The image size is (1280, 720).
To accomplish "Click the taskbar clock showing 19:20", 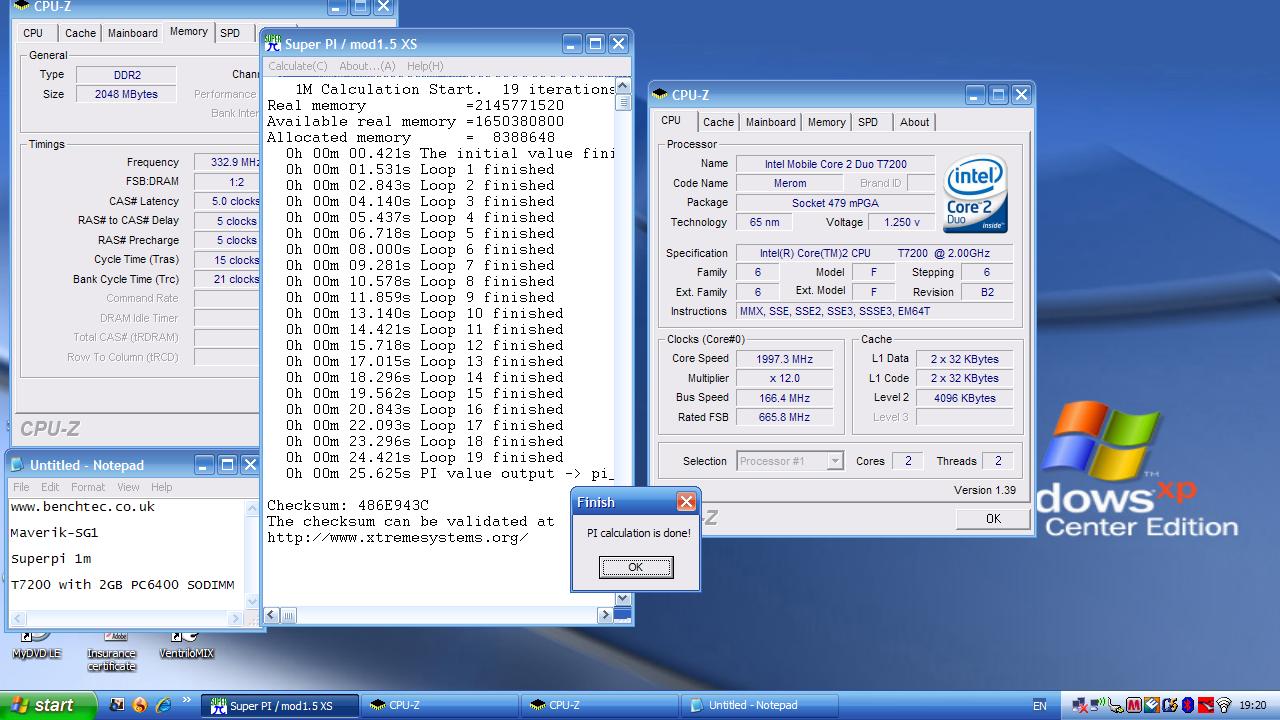I will 1253,705.
